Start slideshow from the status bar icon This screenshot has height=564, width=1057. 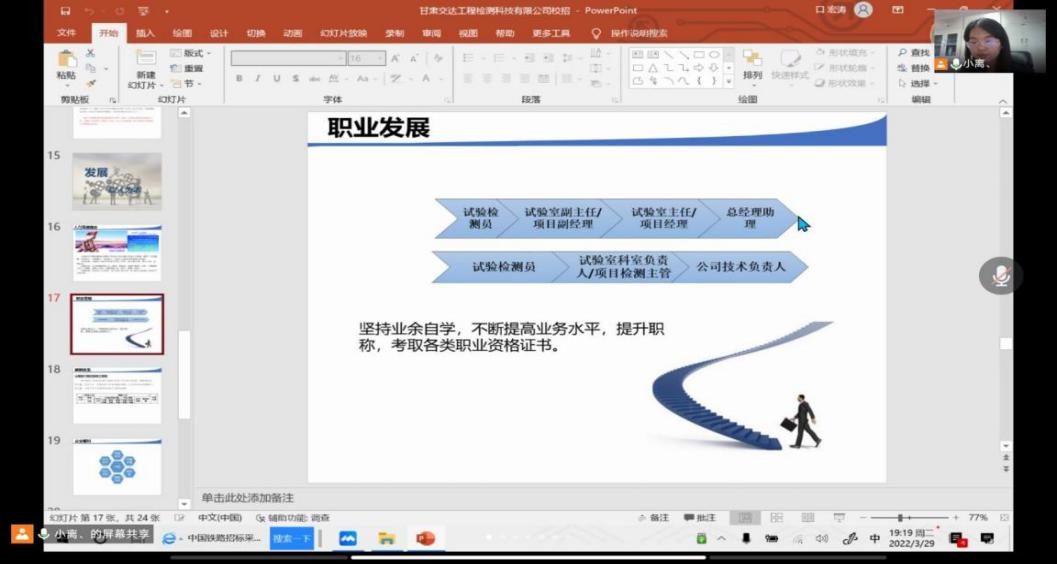click(x=839, y=518)
